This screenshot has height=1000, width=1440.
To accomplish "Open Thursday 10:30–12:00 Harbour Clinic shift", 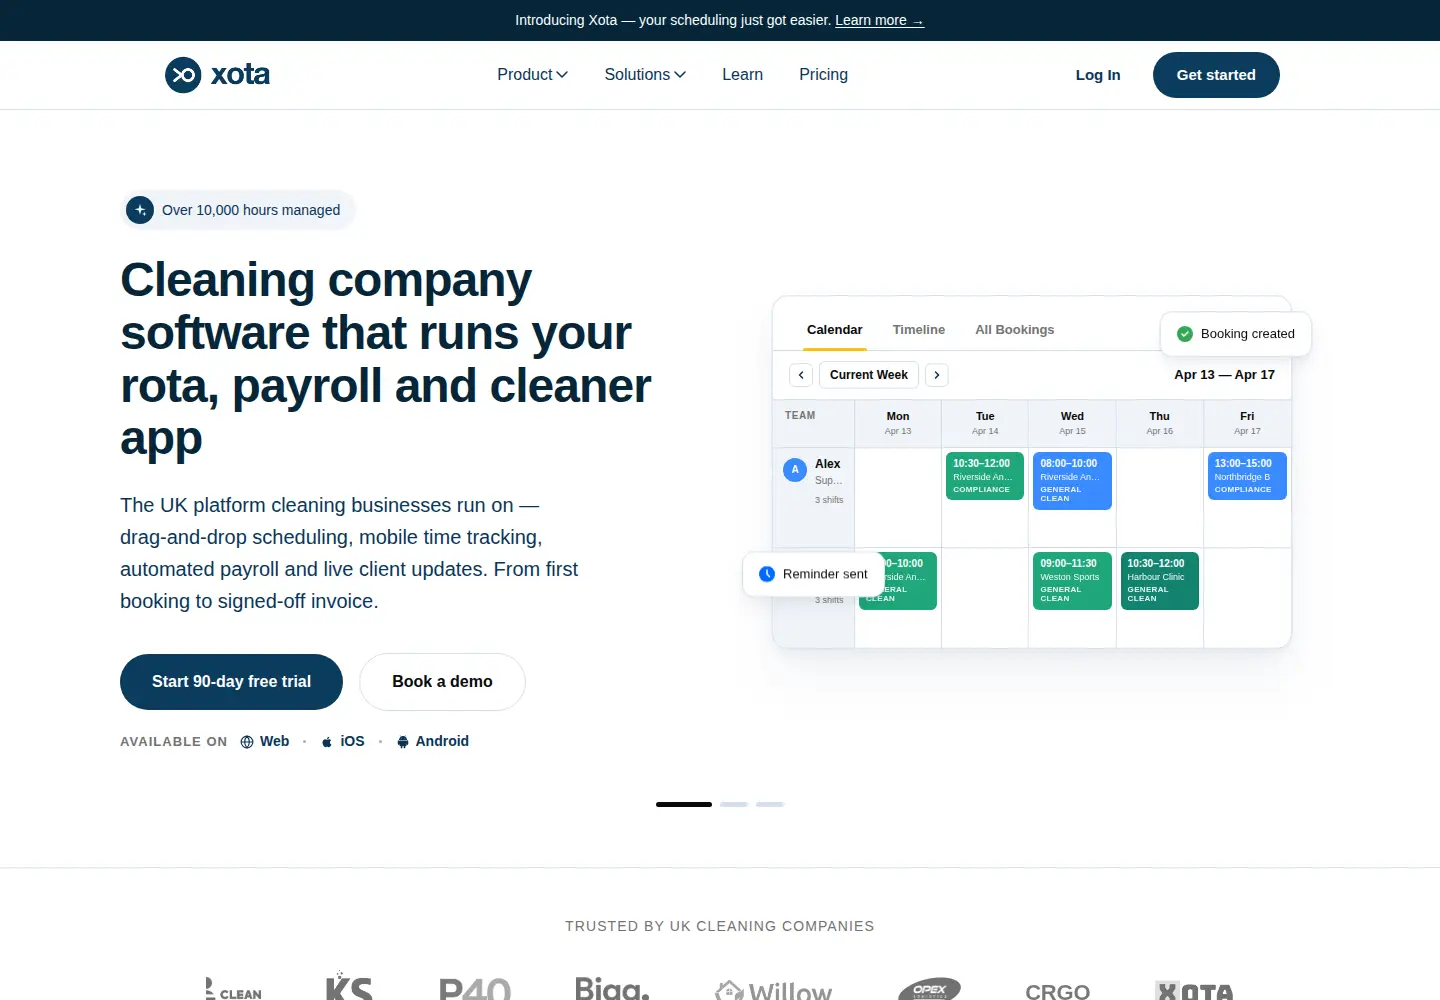I will coord(1160,581).
